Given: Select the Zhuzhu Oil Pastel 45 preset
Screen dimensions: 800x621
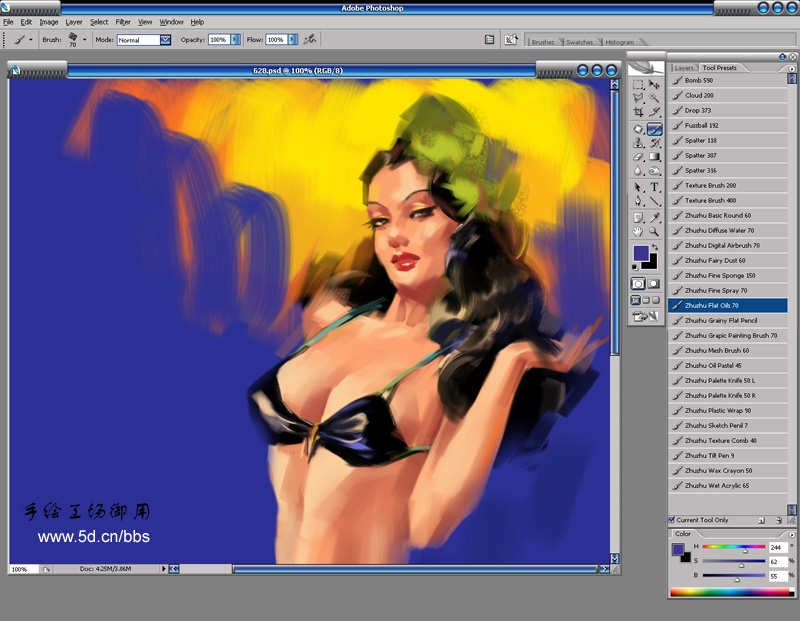Looking at the screenshot, I should coord(728,365).
